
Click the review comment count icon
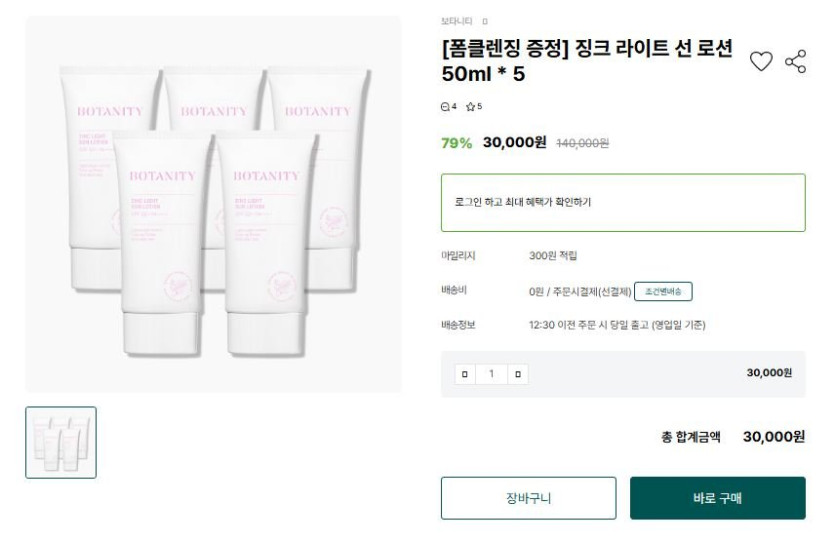pos(447,107)
